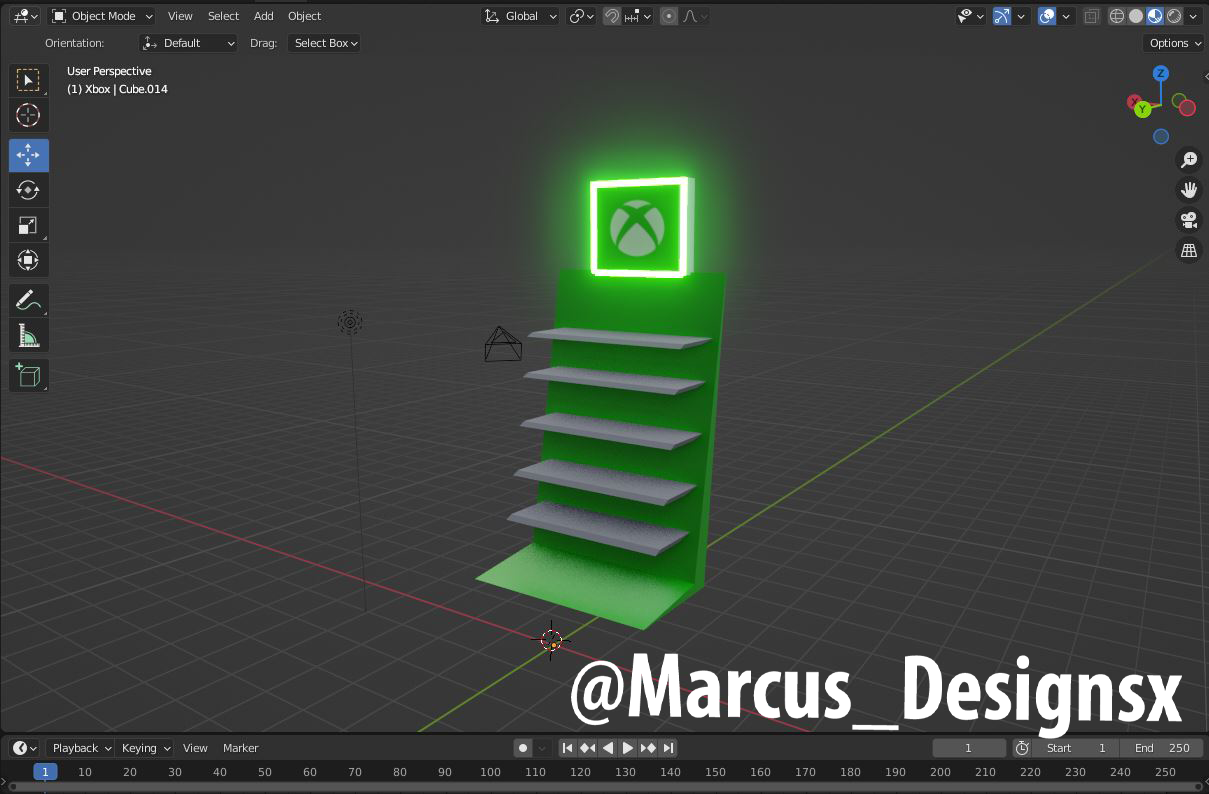Switch to wireframe viewport shading

pyautogui.click(x=1117, y=16)
